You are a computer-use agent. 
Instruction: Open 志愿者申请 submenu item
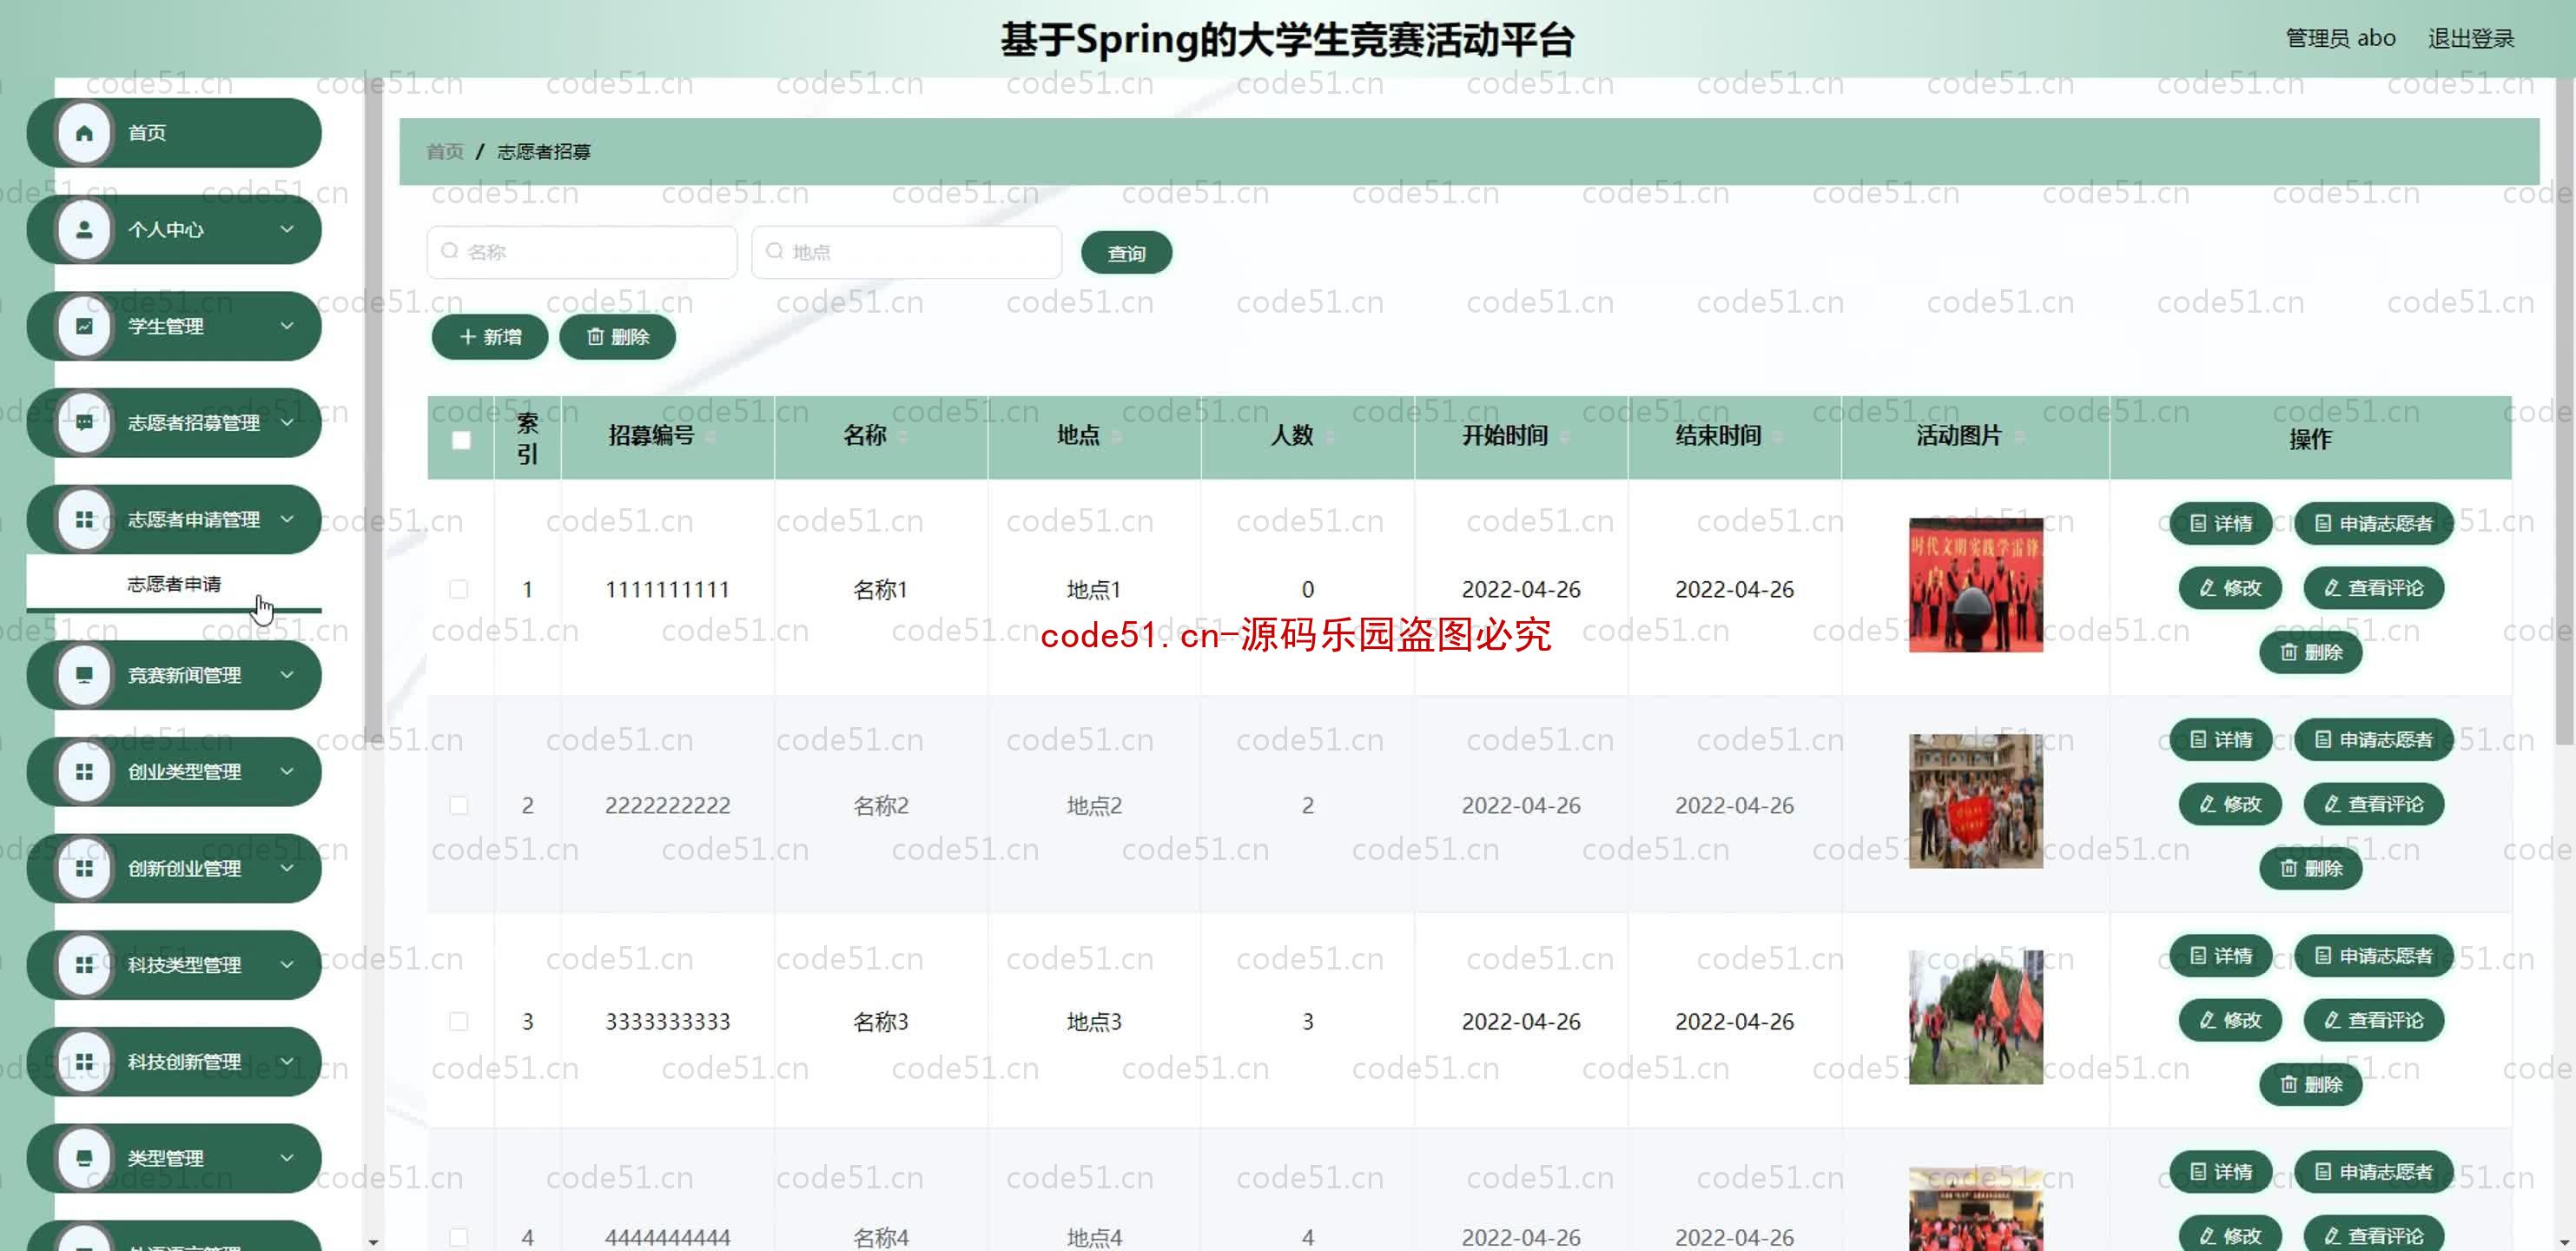174,583
